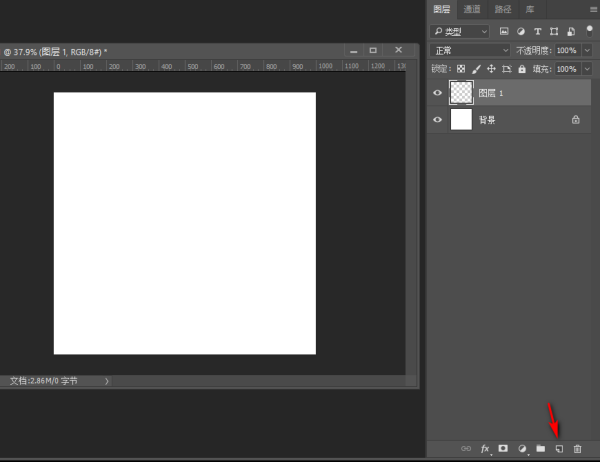Select the 背景 layer thumbnail
Screen dimensions: 600x462
coord(461,119)
